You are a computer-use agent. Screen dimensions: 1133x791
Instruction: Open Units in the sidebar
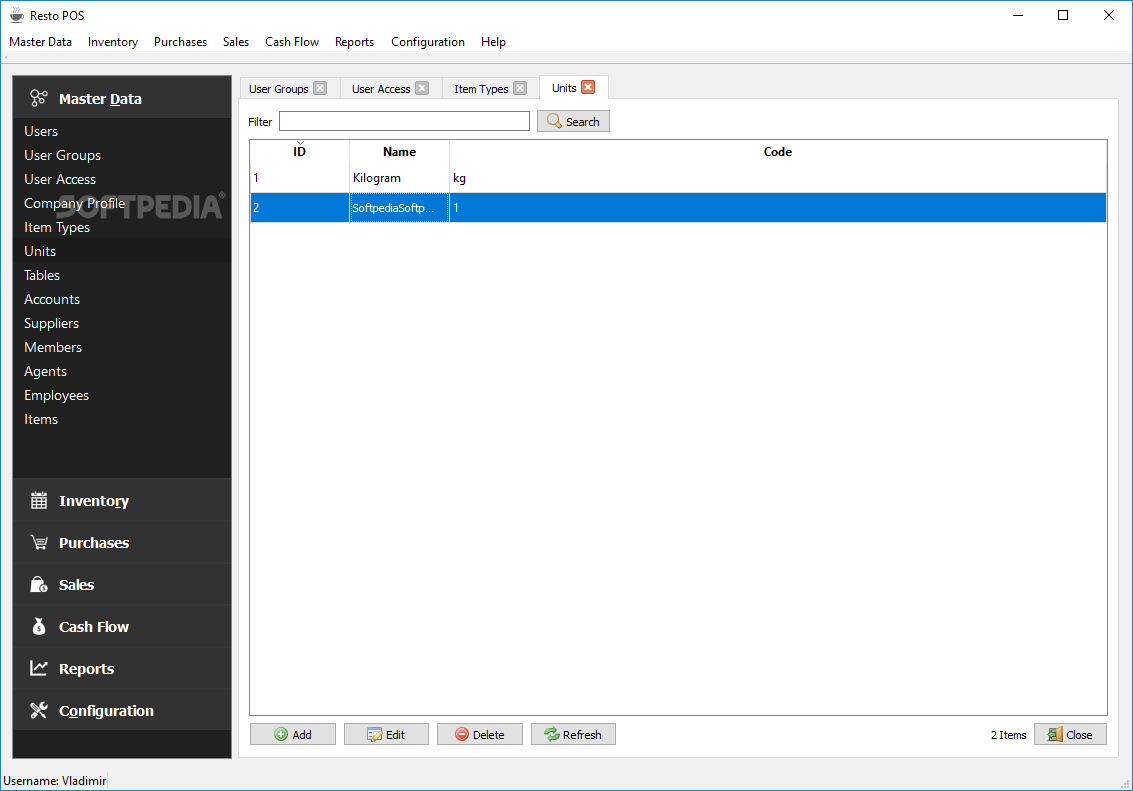40,251
